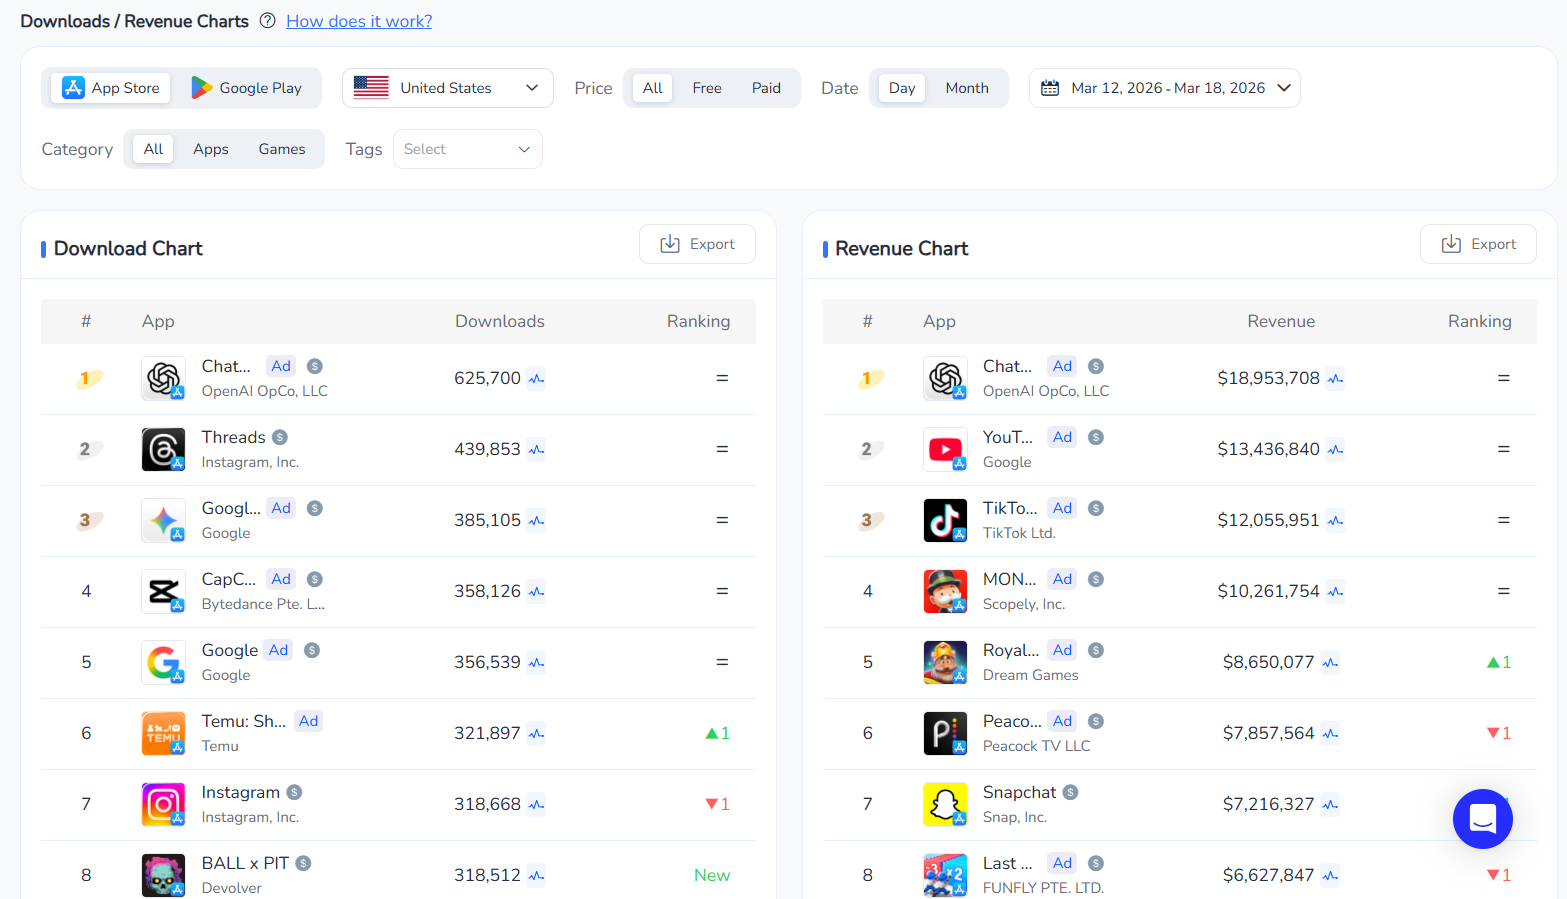This screenshot has width=1567, height=899.
Task: Open the United States country dropdown
Action: [447, 87]
